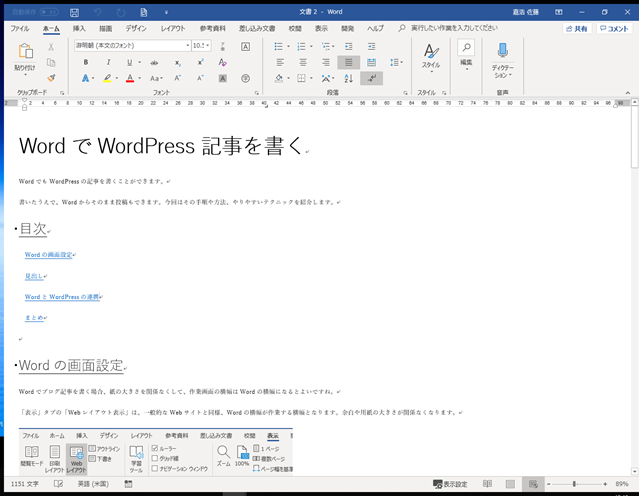Image resolution: width=639 pixels, height=496 pixels.
Task: Follow the 'Word と WordPress の連携' link
Action: point(62,297)
